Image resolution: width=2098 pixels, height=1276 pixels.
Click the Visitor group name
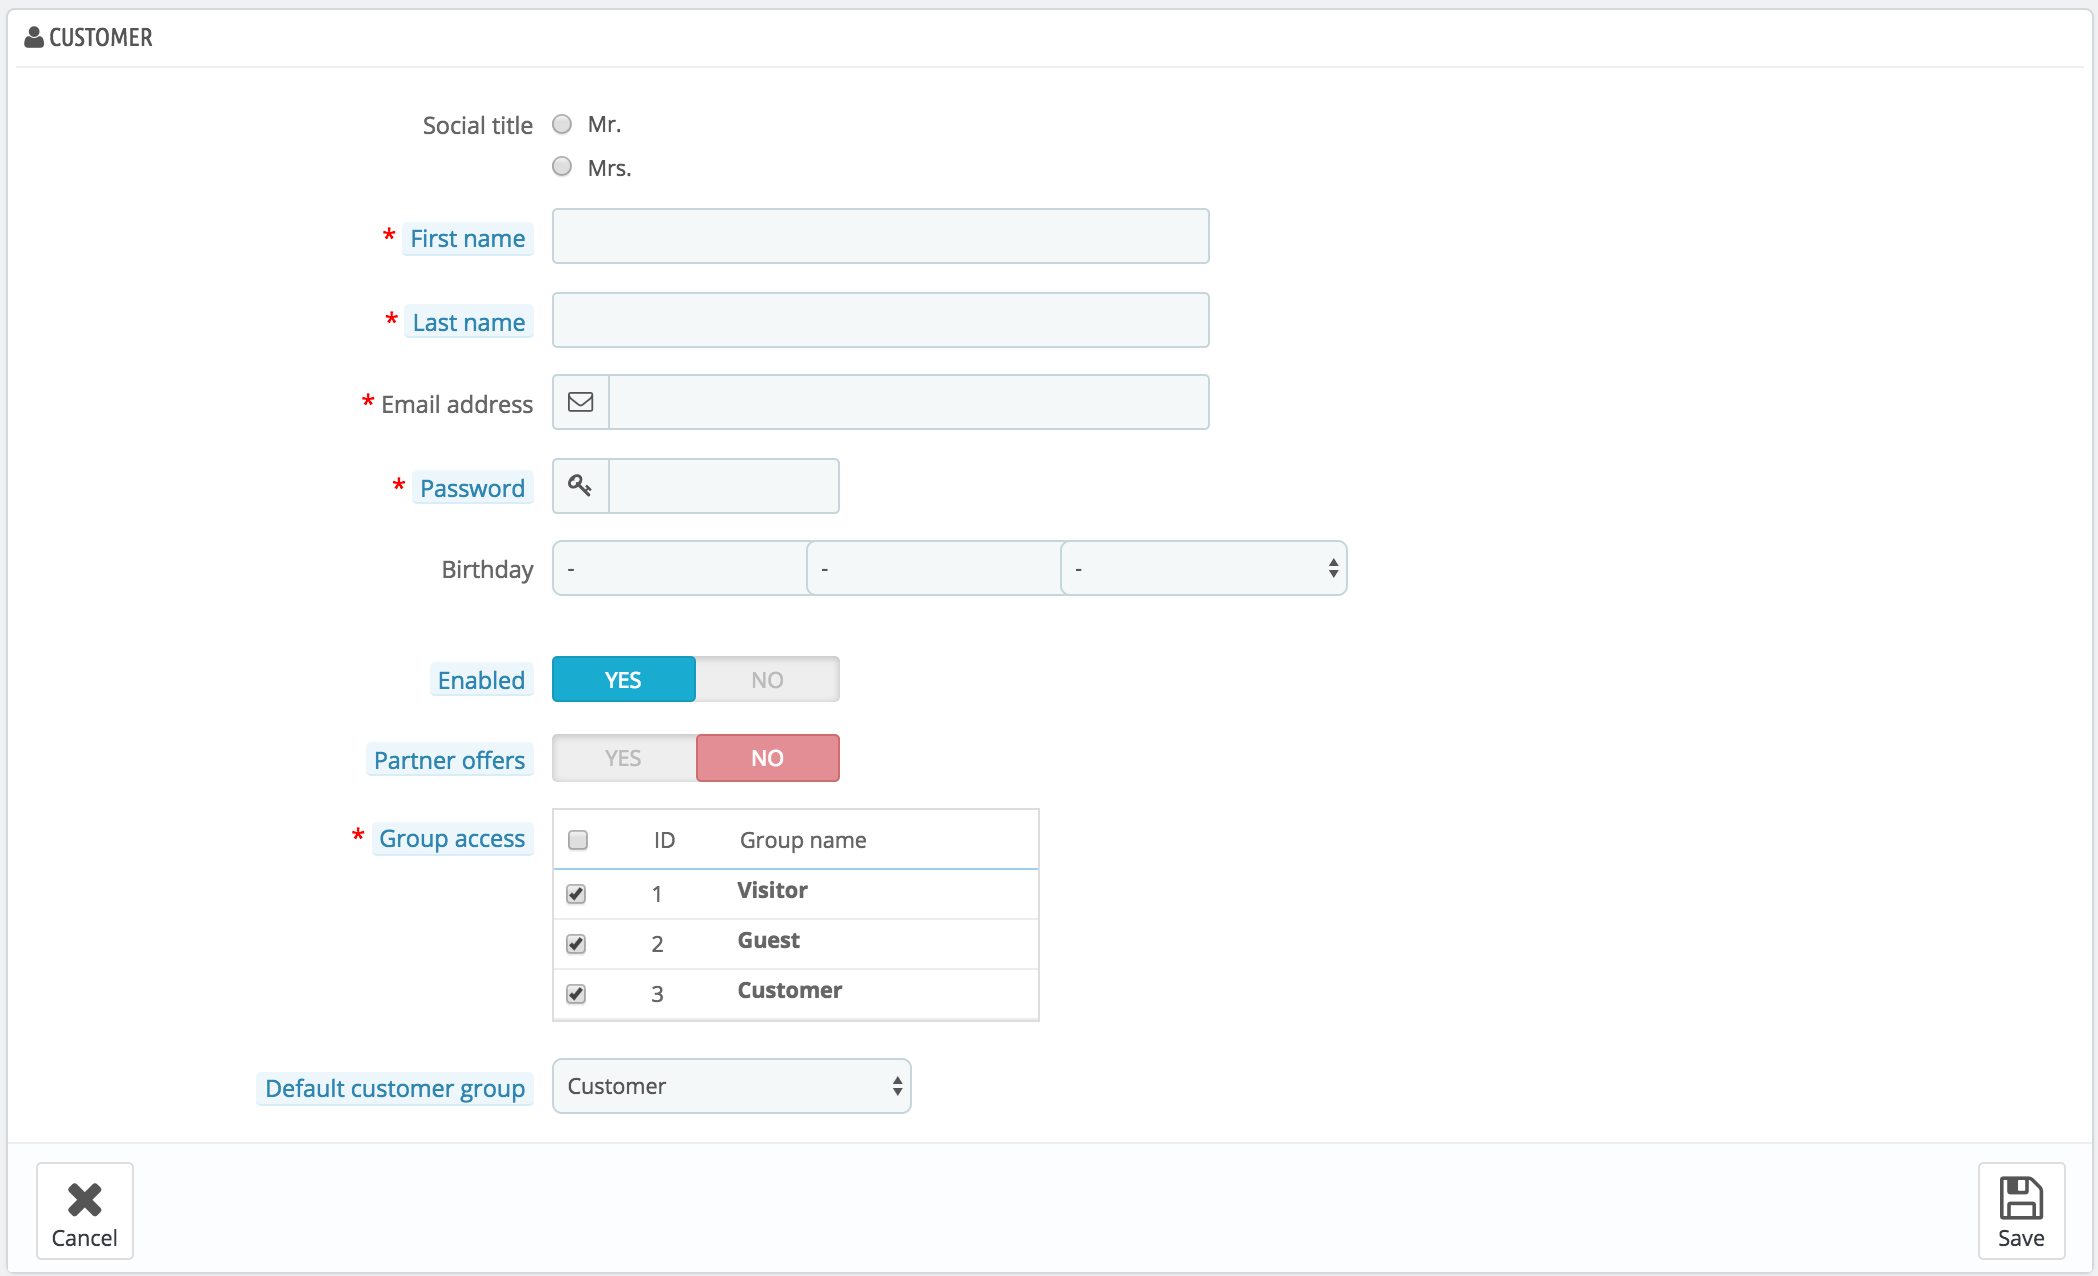pos(772,890)
